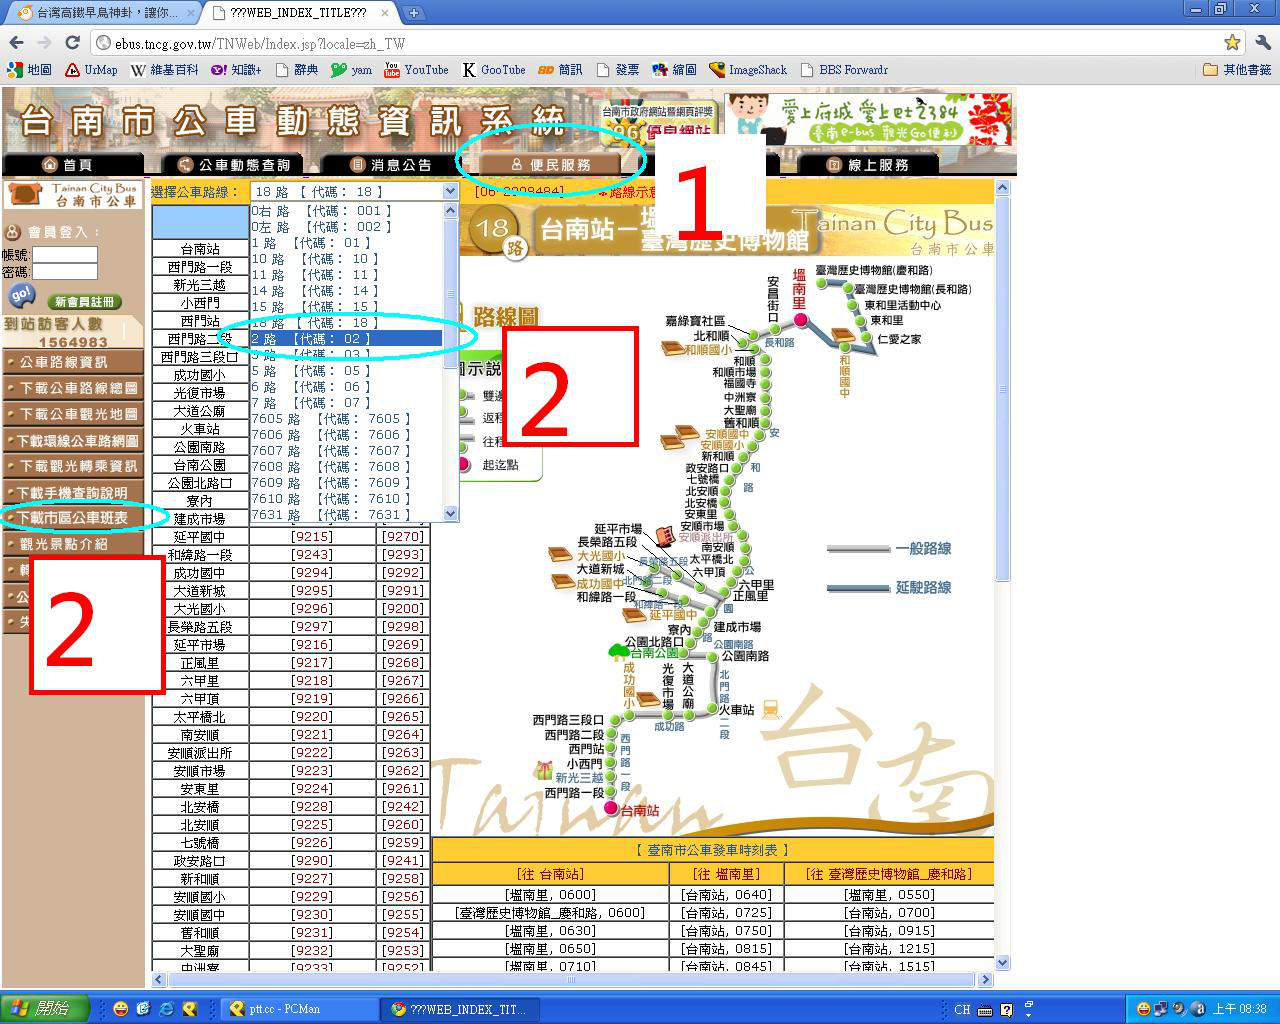Go back using the browser back arrow
The image size is (1280, 1024).
pyautogui.click(x=16, y=43)
